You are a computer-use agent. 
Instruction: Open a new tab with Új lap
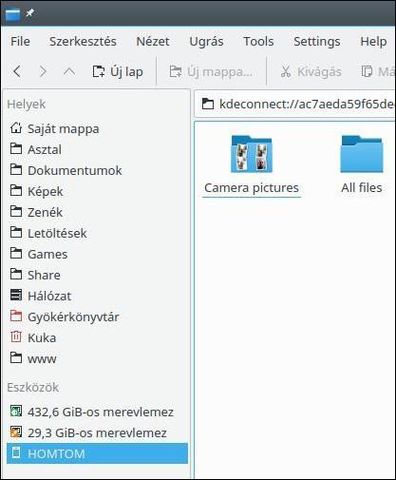tap(117, 71)
